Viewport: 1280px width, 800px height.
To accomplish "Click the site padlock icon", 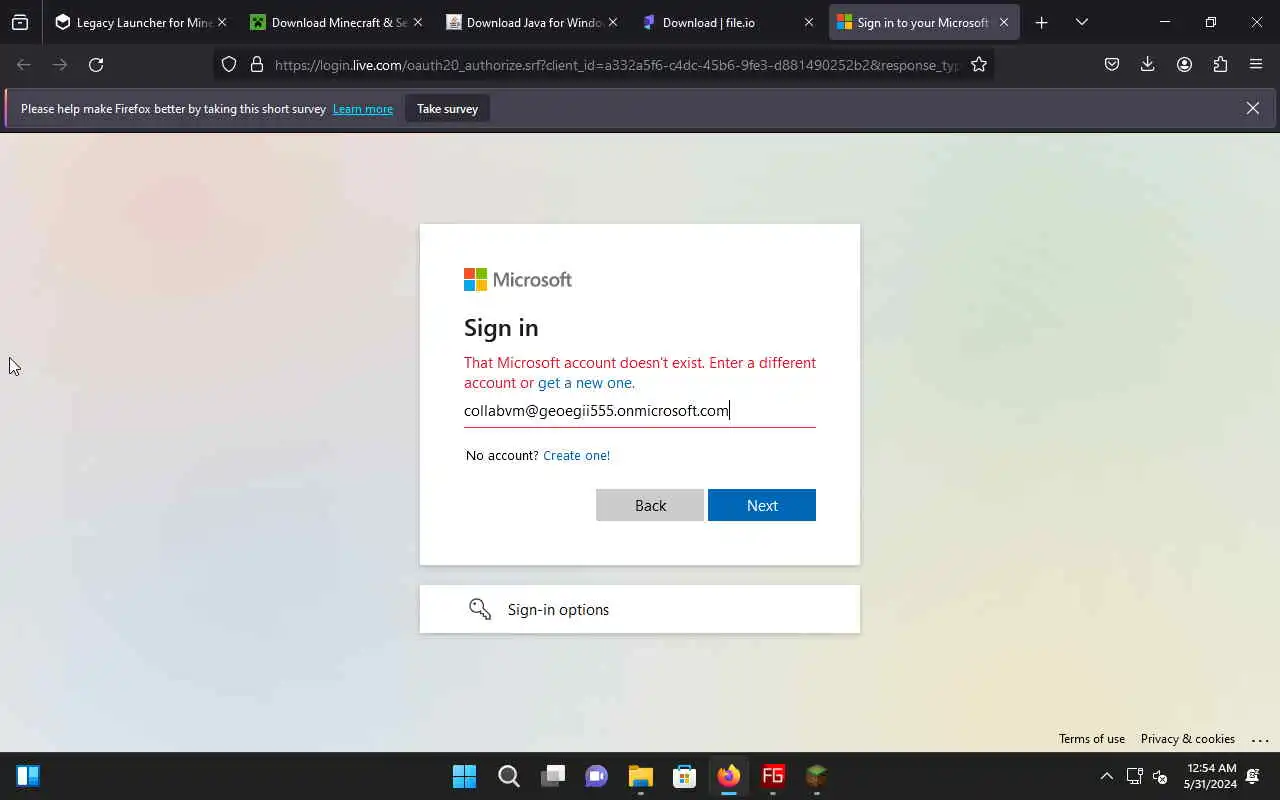I will [257, 65].
